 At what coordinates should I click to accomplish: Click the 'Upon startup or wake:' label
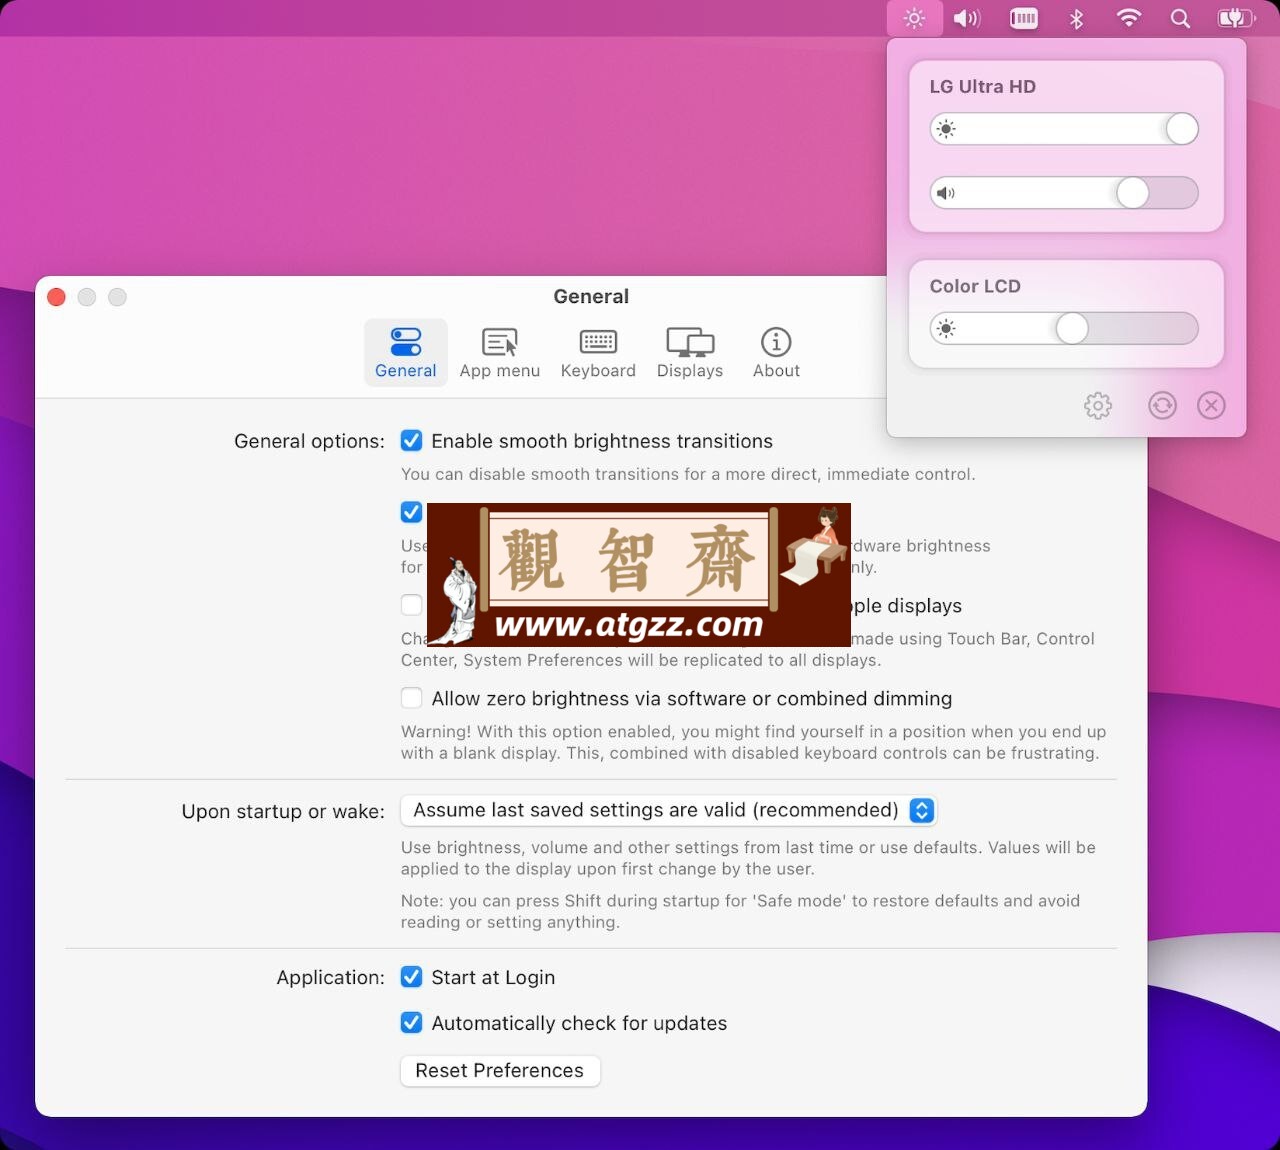tap(283, 811)
